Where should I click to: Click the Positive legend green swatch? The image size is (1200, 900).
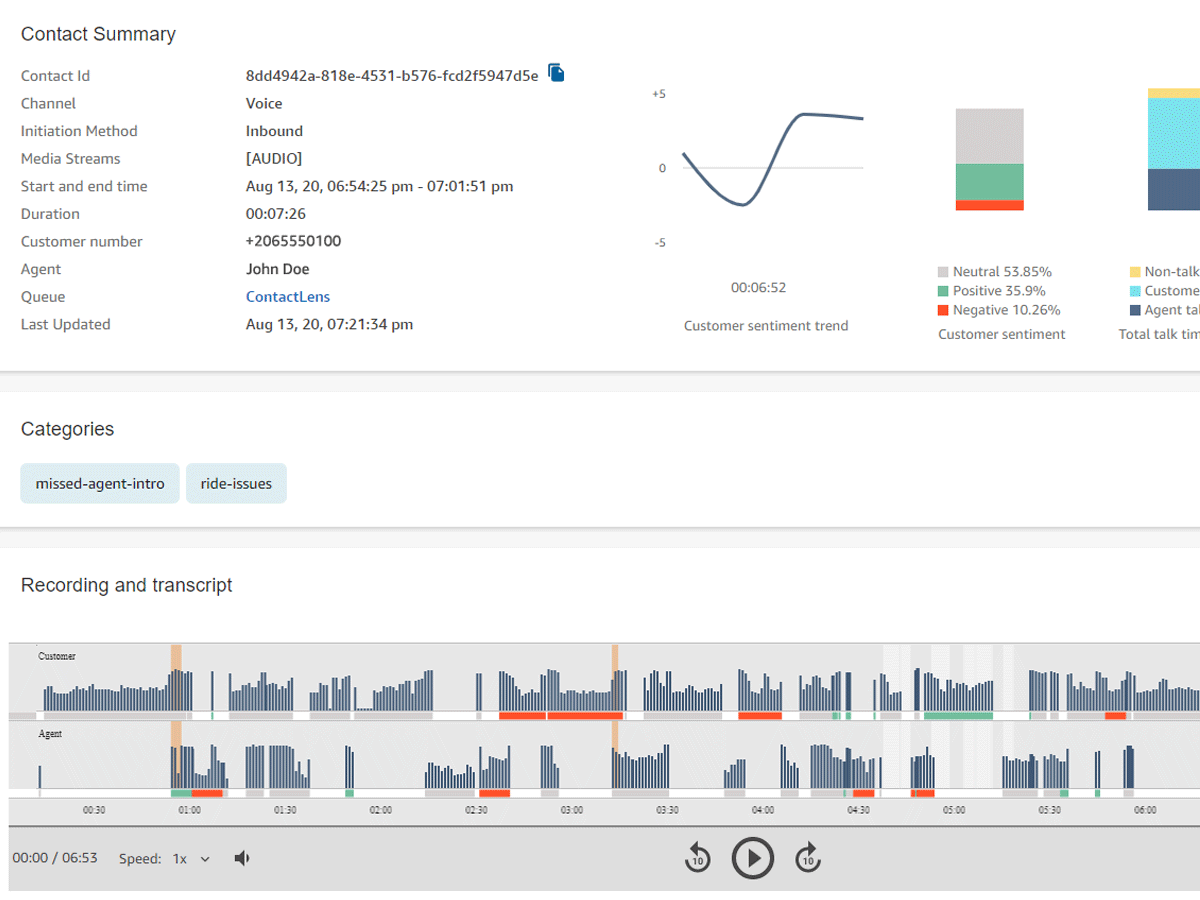[943, 291]
